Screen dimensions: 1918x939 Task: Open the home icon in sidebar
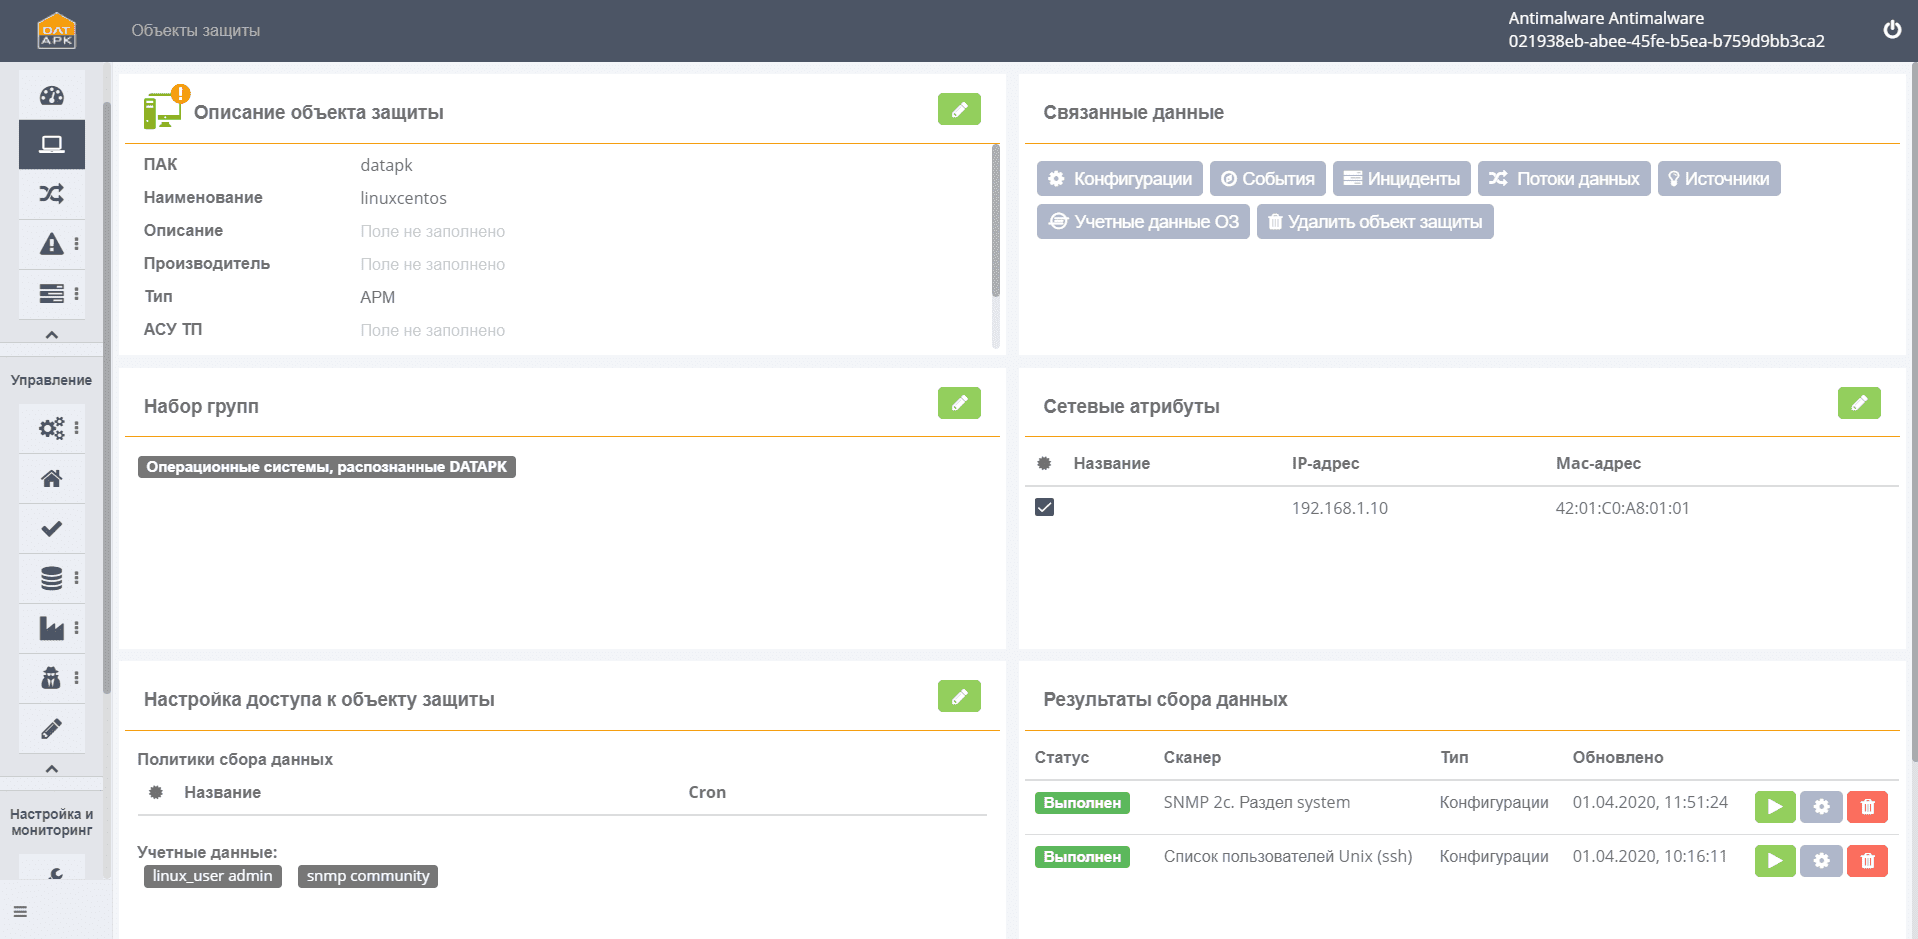(52, 478)
